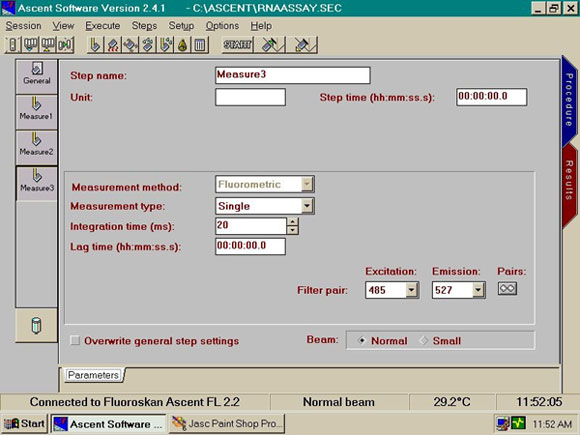Viewport: 580px width, 435px height.
Task: Switch to the Results side tab
Action: (x=569, y=186)
